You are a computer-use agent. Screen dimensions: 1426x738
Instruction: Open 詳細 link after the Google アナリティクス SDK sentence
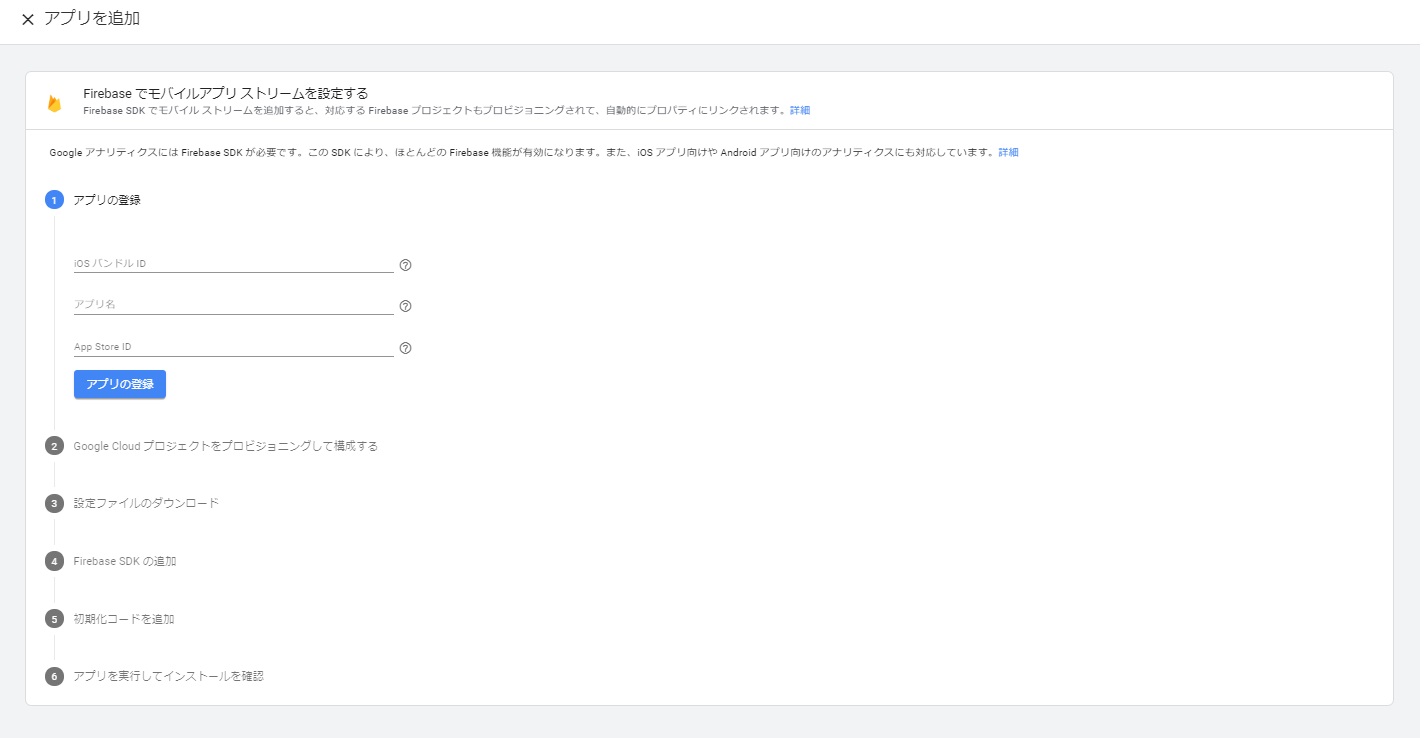coord(1008,152)
